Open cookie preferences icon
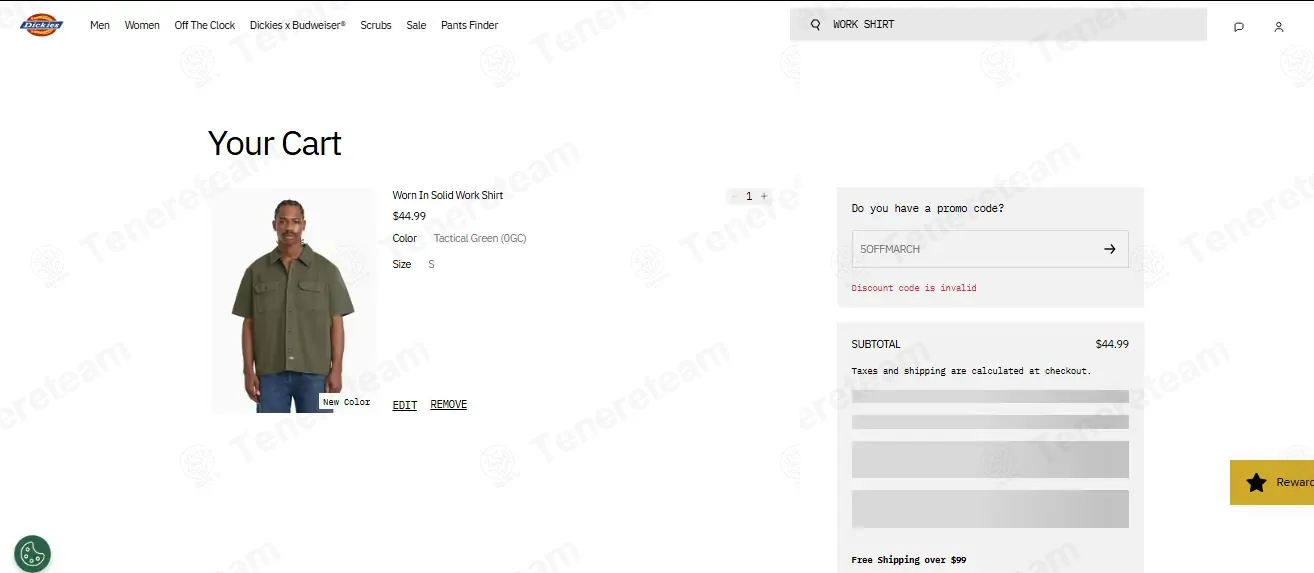The width and height of the screenshot is (1314, 573). coord(33,553)
